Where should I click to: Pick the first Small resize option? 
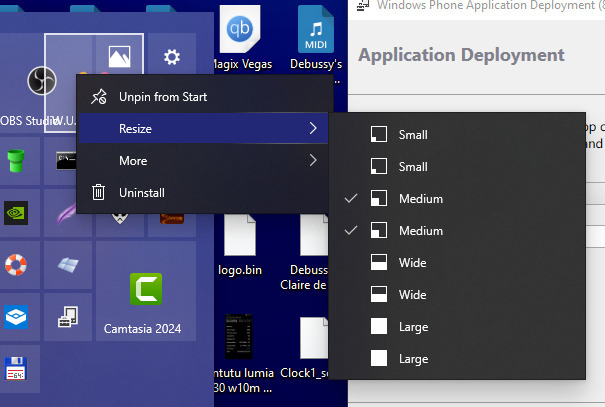point(412,135)
